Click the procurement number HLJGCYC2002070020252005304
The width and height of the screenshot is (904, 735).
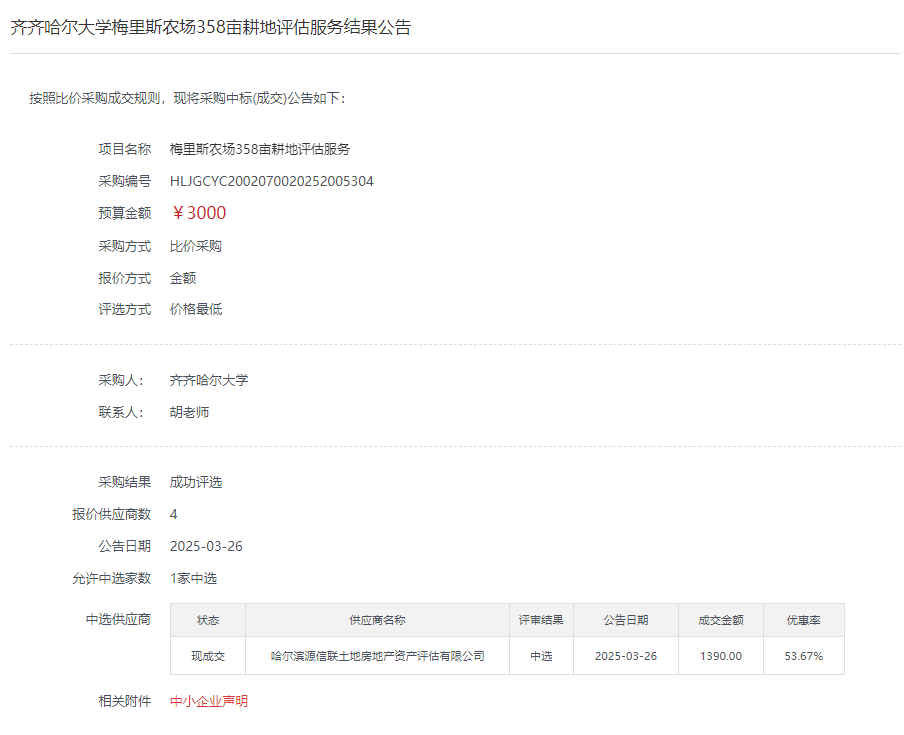click(271, 181)
